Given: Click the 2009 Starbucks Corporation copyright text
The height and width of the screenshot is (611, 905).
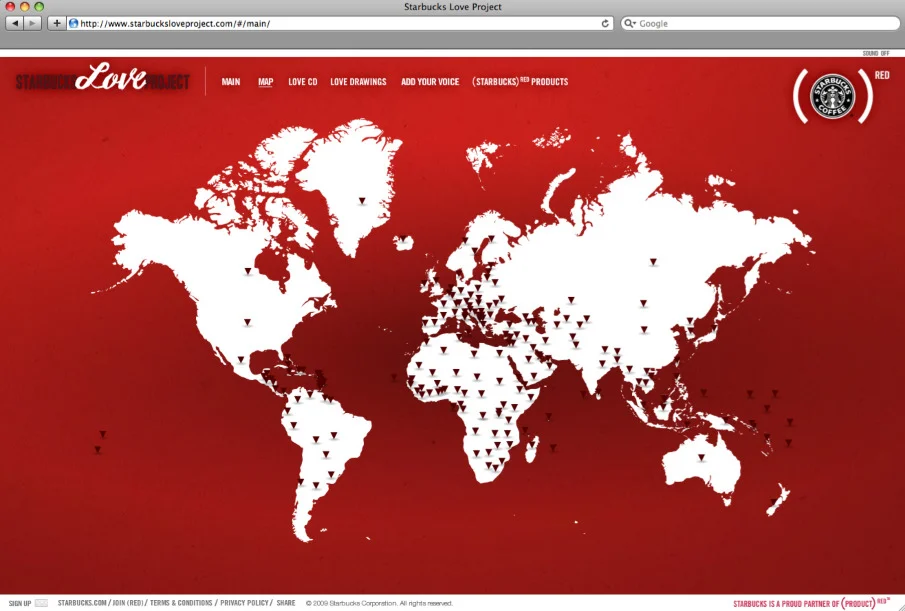Looking at the screenshot, I should click(379, 603).
